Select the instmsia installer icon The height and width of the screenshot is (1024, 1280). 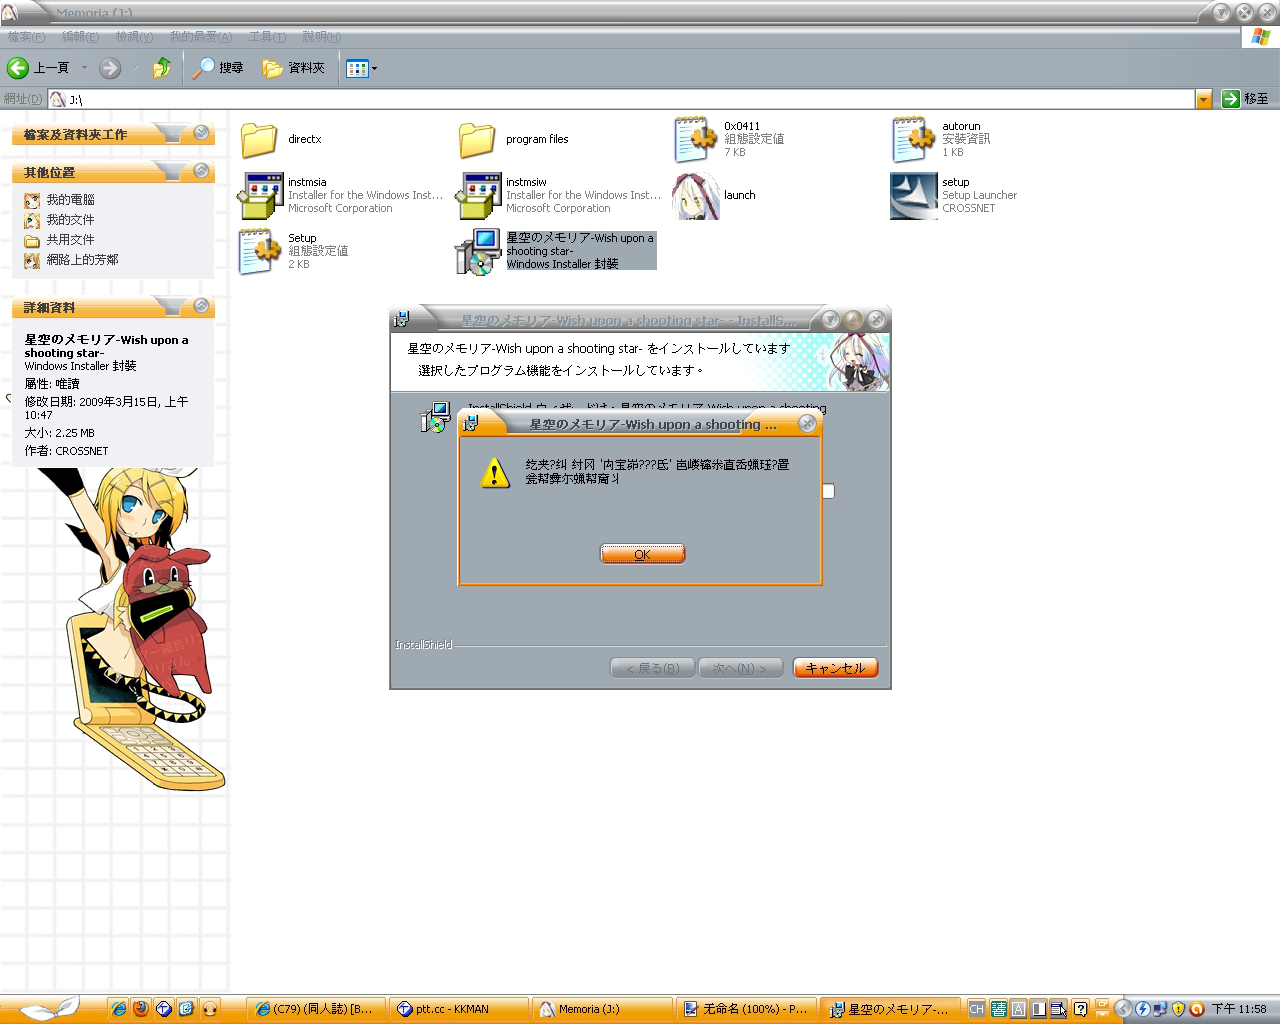pos(259,196)
